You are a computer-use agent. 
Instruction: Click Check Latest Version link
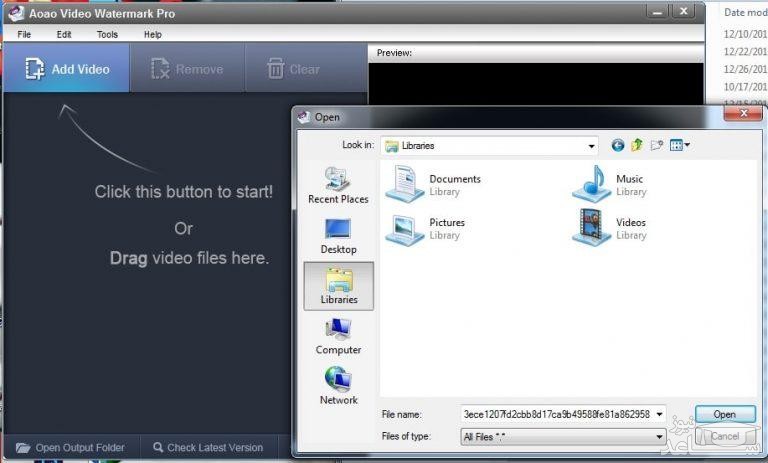[x=208, y=447]
